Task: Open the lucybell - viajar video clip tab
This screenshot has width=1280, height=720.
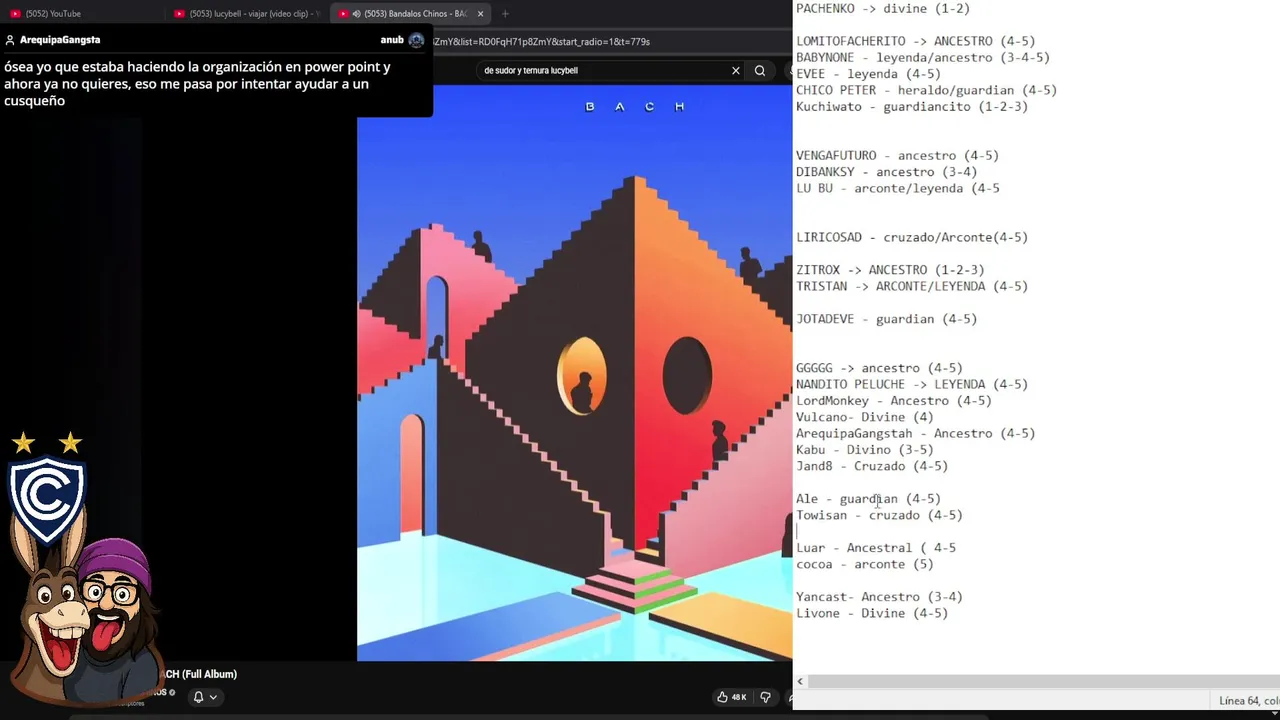Action: 247,14
